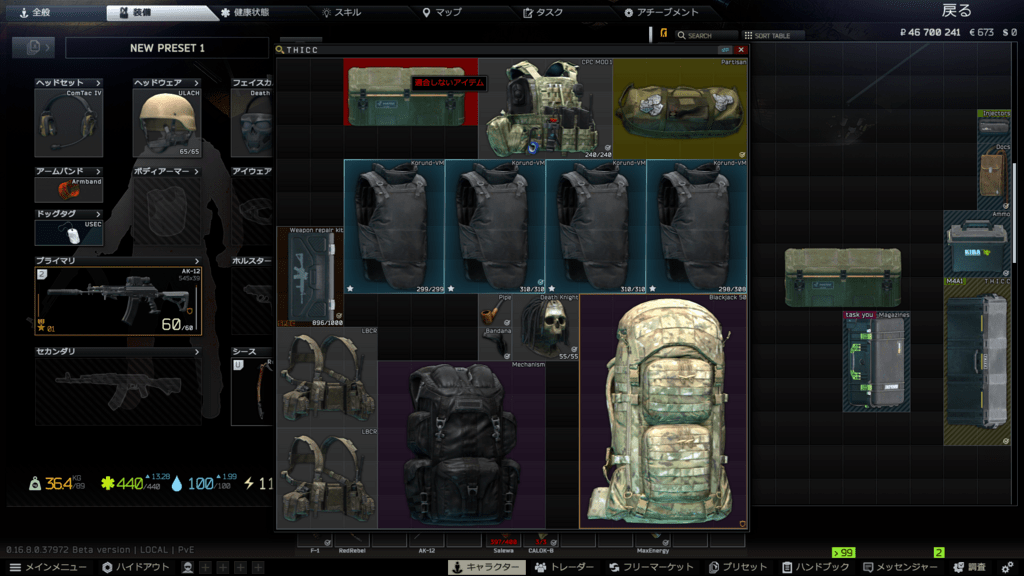The height and width of the screenshot is (576, 1024).
Task: Select the Death Knight mask
Action: point(545,327)
